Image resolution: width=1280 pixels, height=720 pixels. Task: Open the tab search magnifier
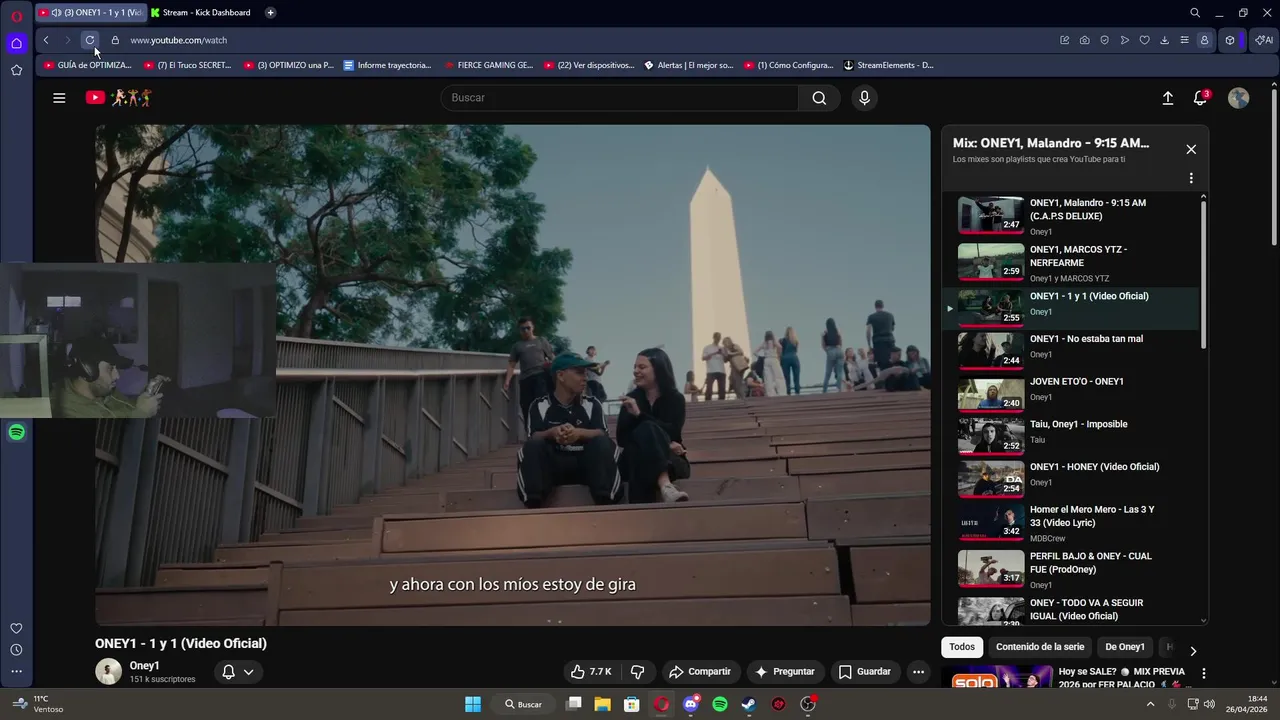coord(1195,13)
